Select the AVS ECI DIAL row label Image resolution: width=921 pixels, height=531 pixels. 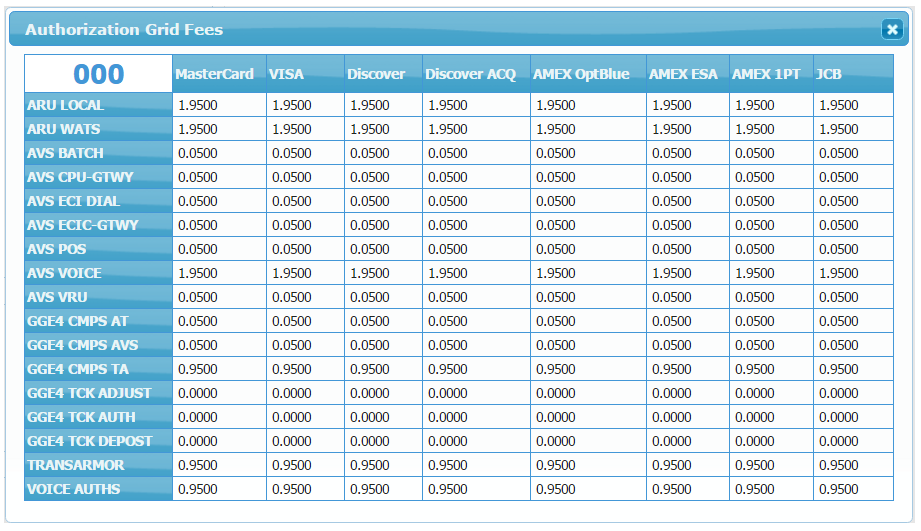click(99, 201)
